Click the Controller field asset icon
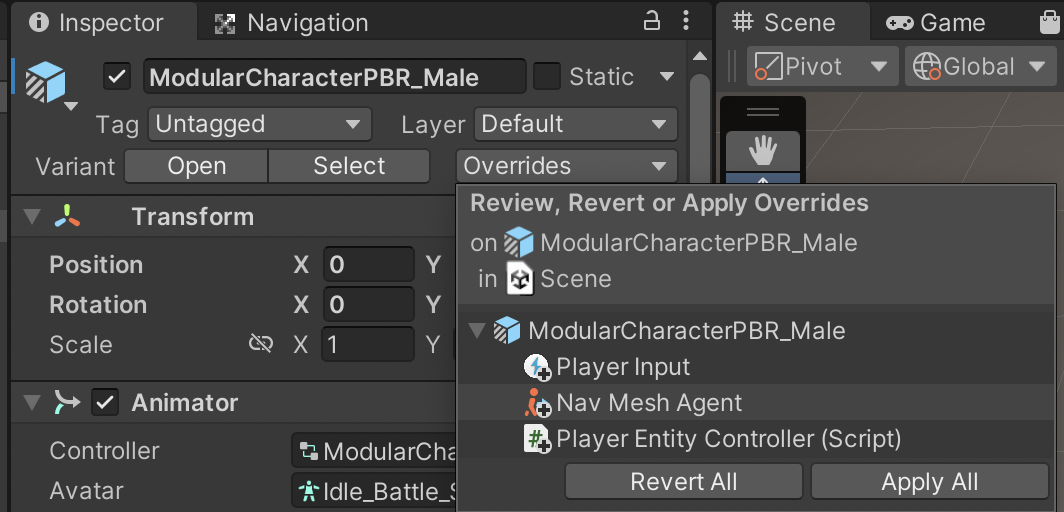This screenshot has width=1064, height=512. coord(309,451)
